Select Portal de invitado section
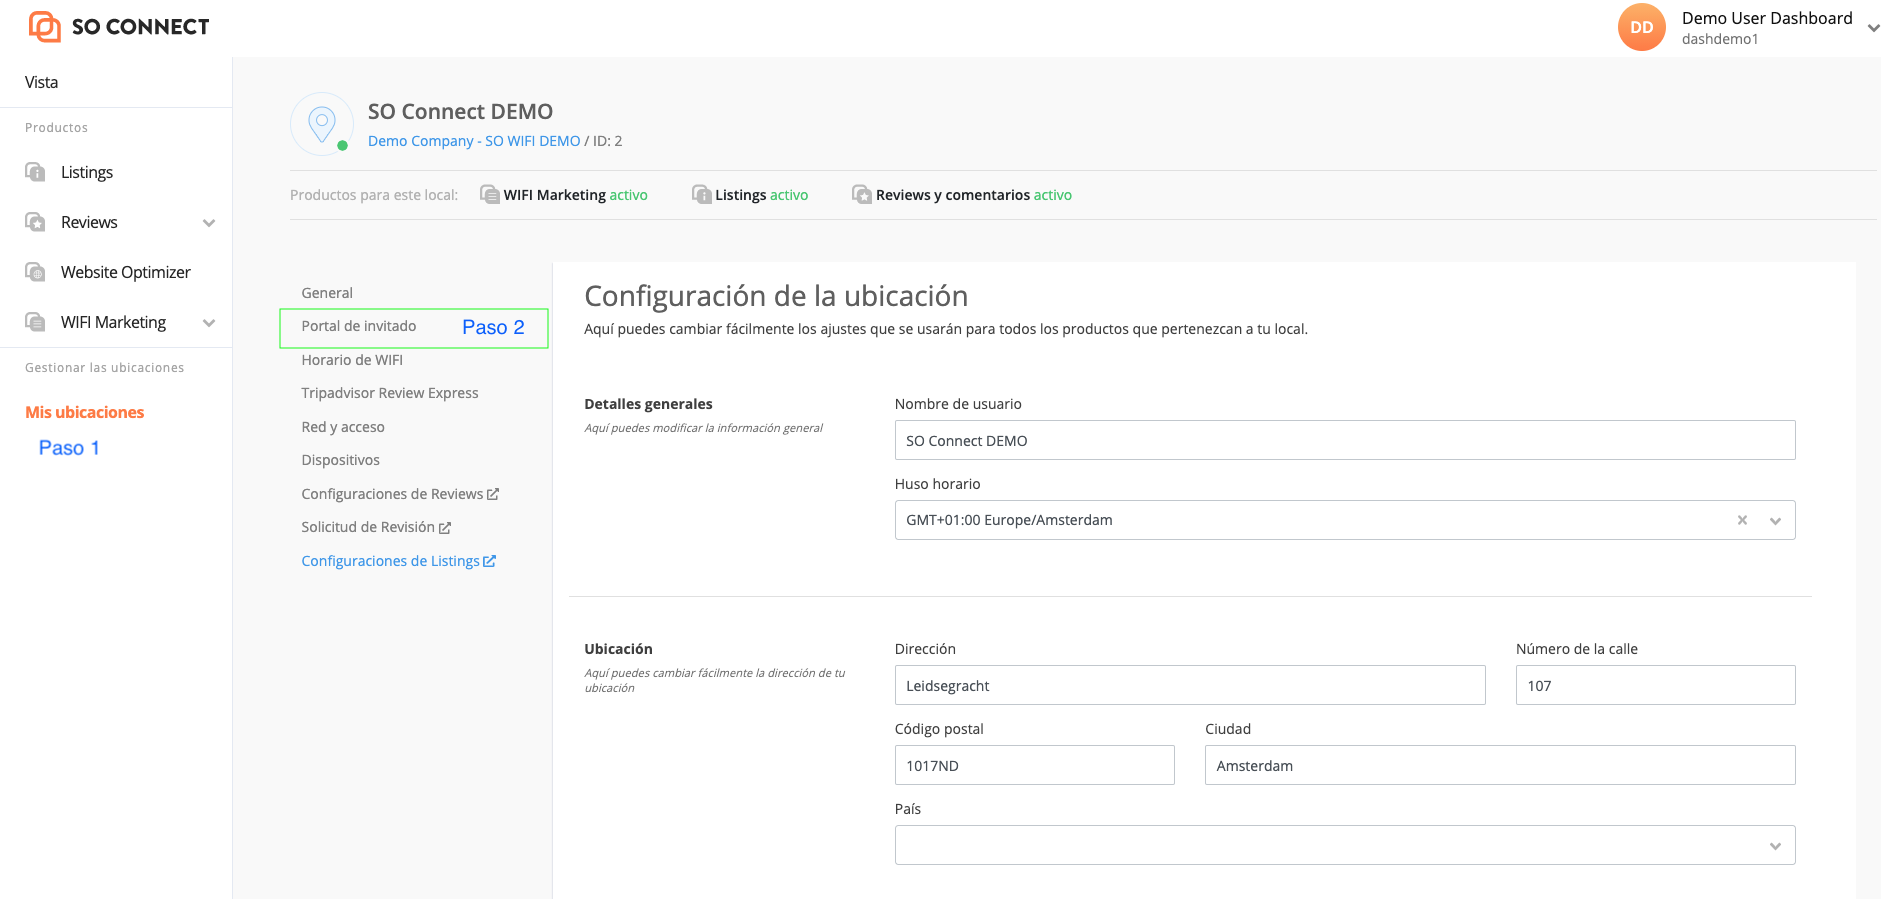This screenshot has width=1881, height=899. pyautogui.click(x=359, y=326)
